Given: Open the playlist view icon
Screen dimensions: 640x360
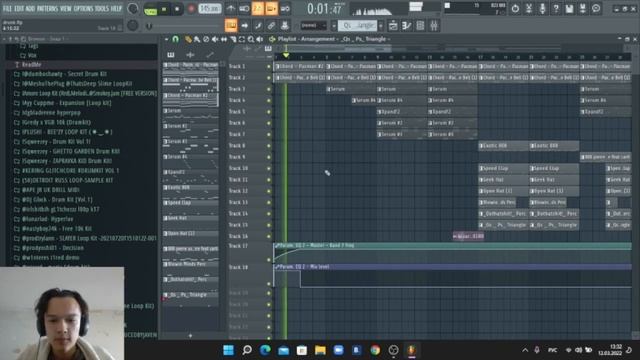Looking at the screenshot, I should point(393,26).
